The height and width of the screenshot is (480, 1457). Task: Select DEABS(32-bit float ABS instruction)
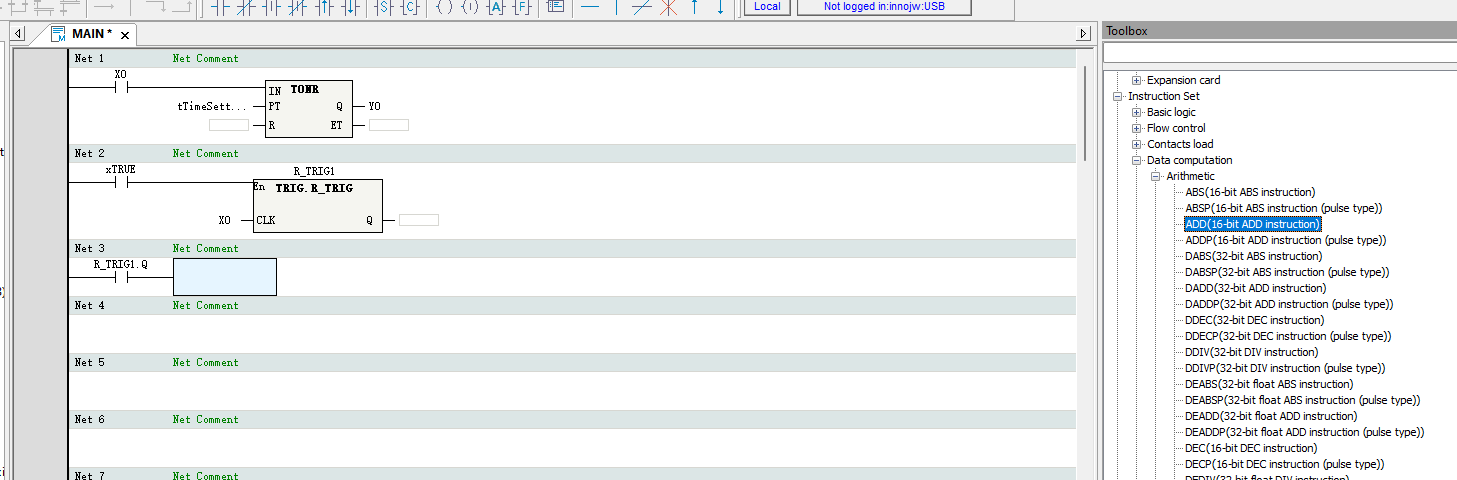pyautogui.click(x=1269, y=384)
